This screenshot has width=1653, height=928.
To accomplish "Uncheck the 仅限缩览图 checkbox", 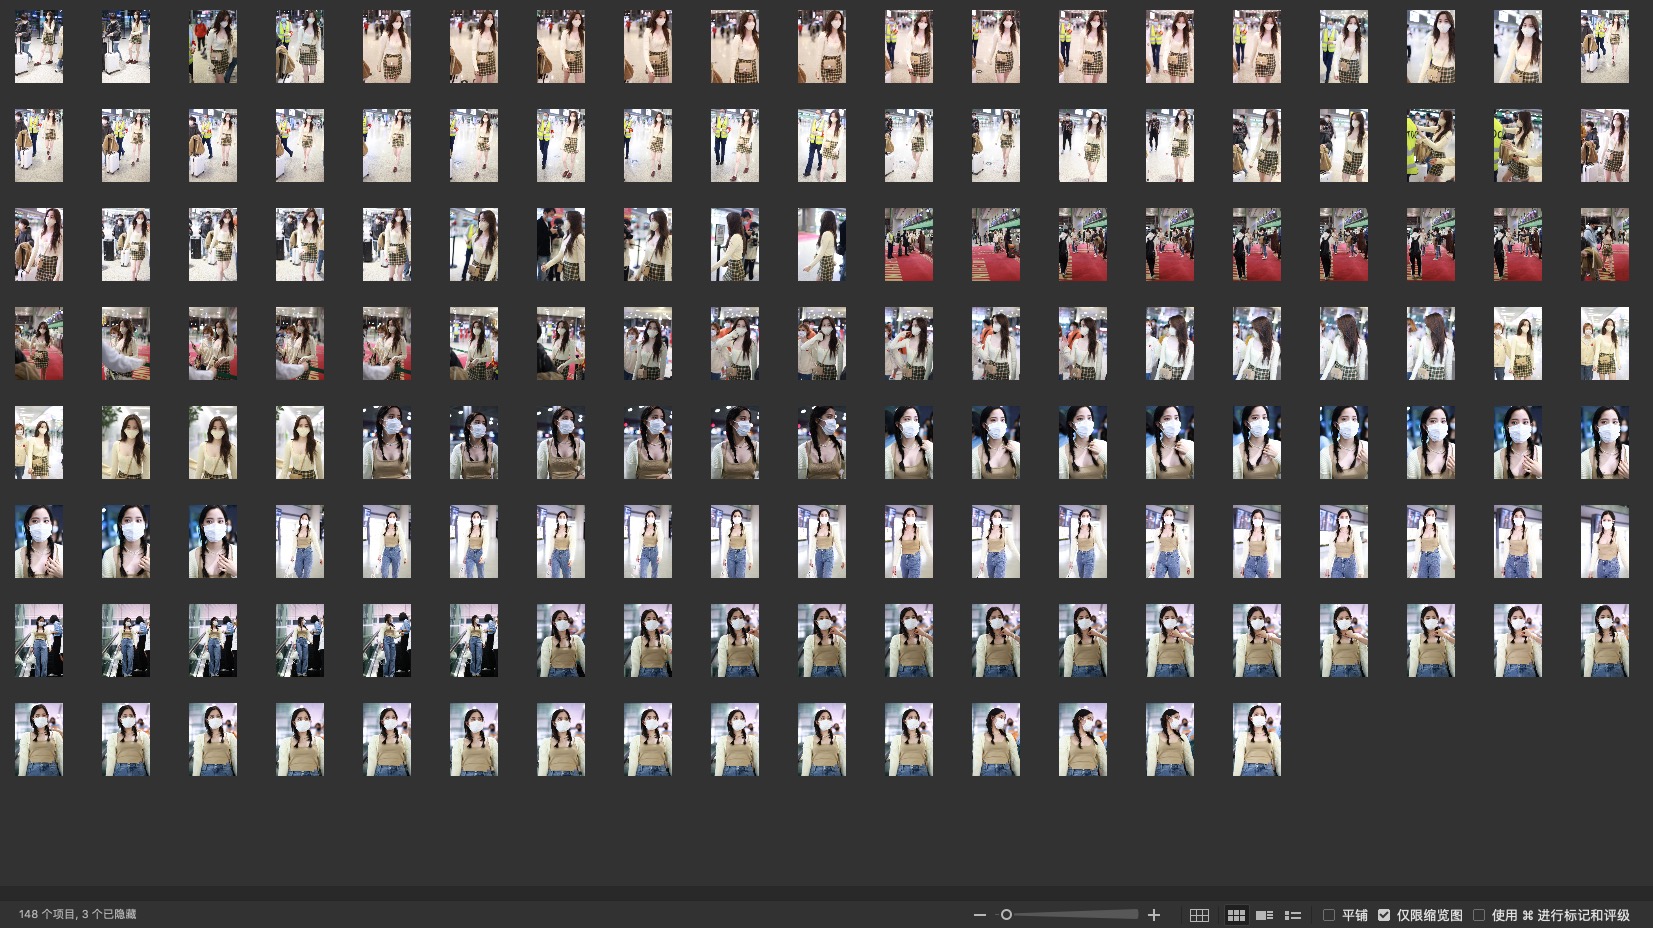I will 1384,915.
